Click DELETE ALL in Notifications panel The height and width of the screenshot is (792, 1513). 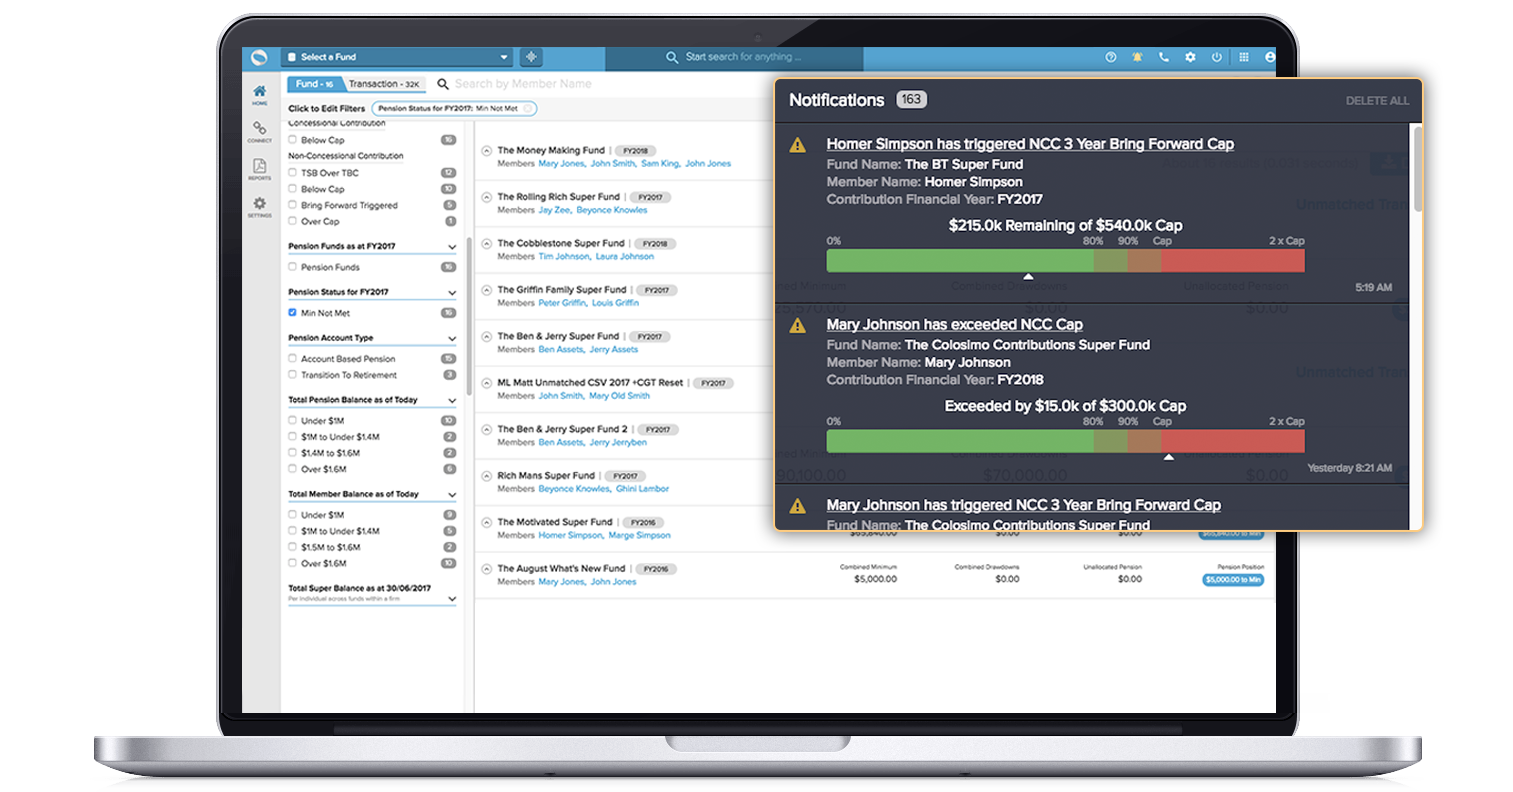[x=1376, y=101]
